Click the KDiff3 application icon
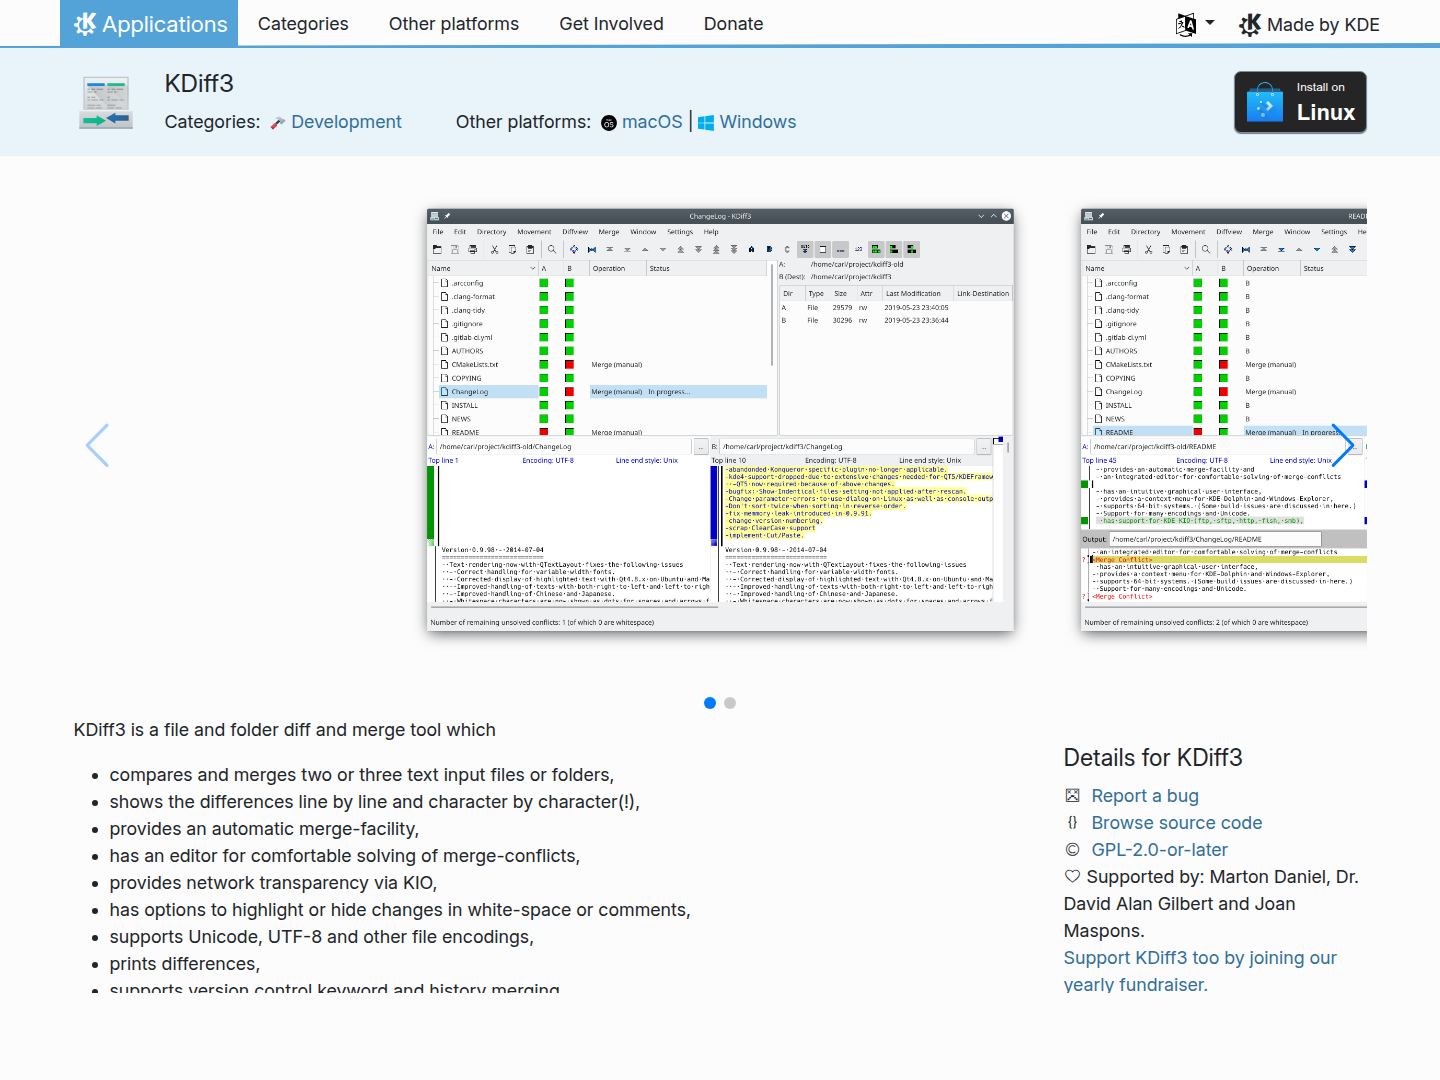The width and height of the screenshot is (1440, 1080). tap(106, 103)
